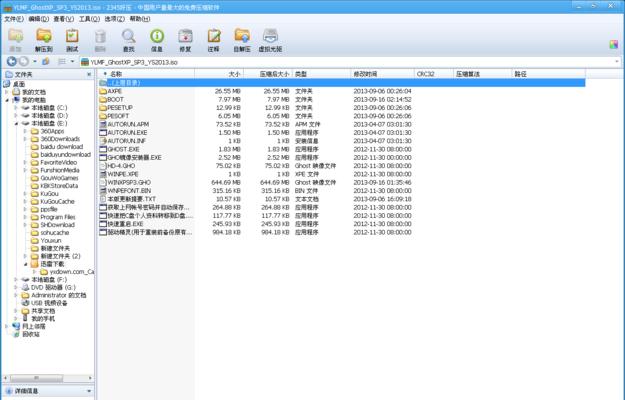Screen dimensions: 625x400
Task: Collapse 本地磁盘 (E:) tree node
Action: pos(16,124)
